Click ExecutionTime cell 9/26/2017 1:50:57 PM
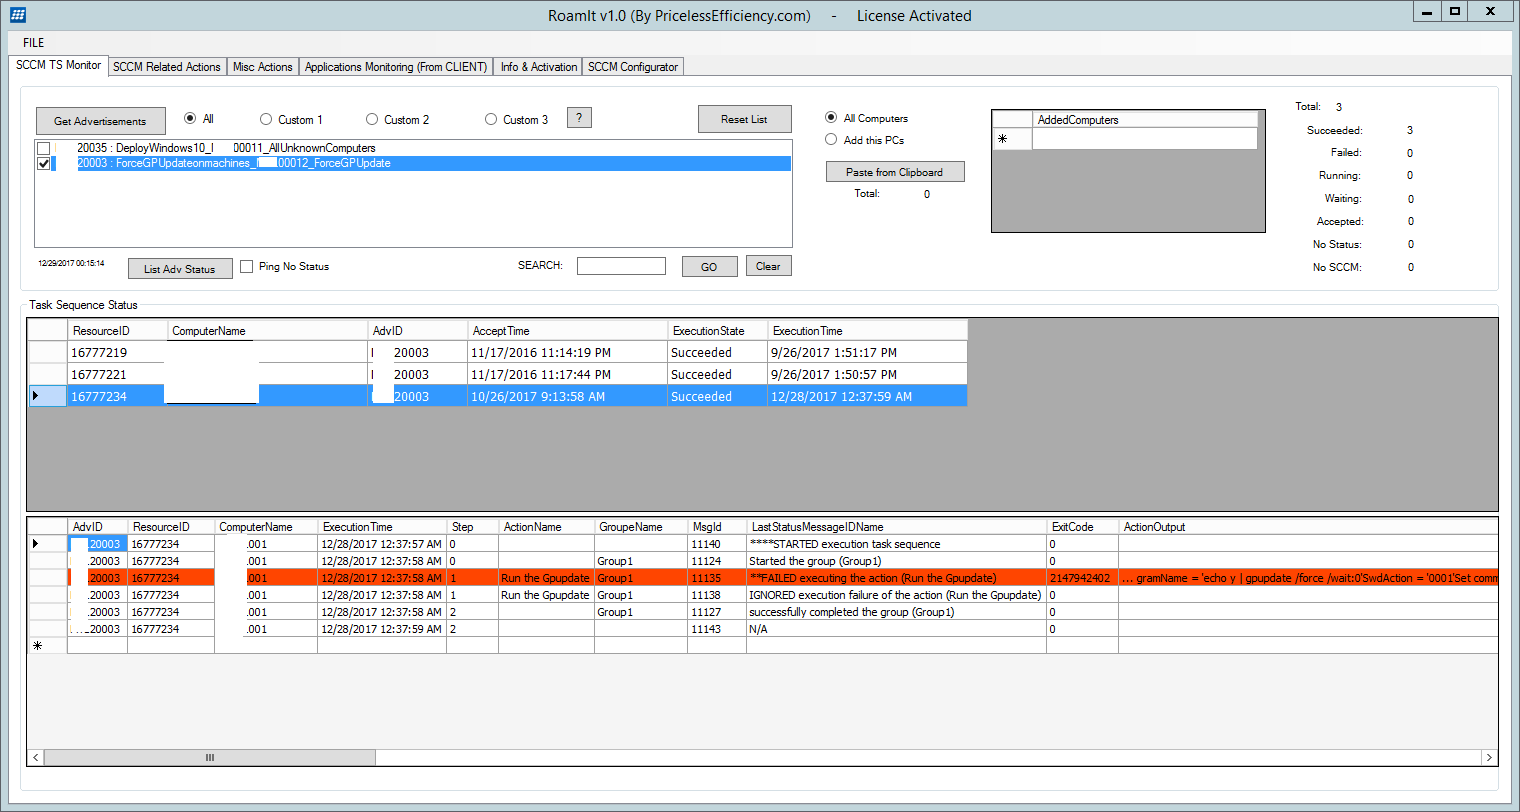This screenshot has height=812, width=1520. coord(868,375)
